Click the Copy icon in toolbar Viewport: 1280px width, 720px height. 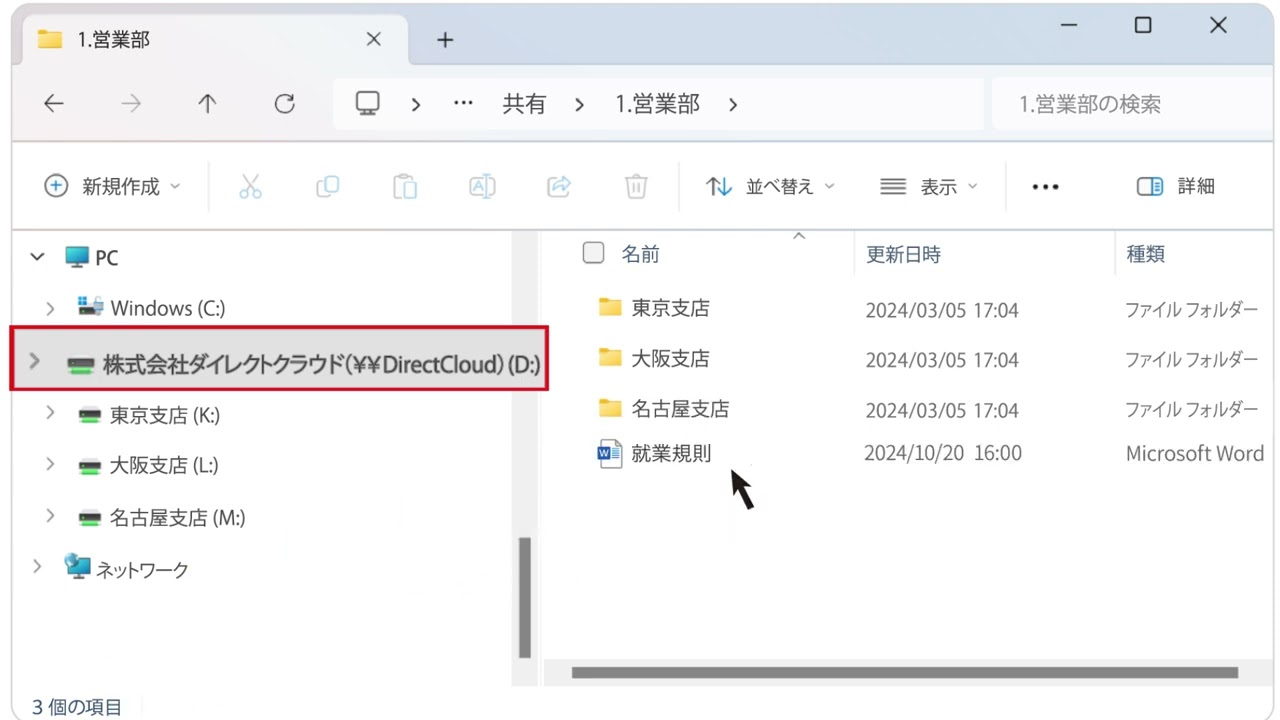coord(327,186)
